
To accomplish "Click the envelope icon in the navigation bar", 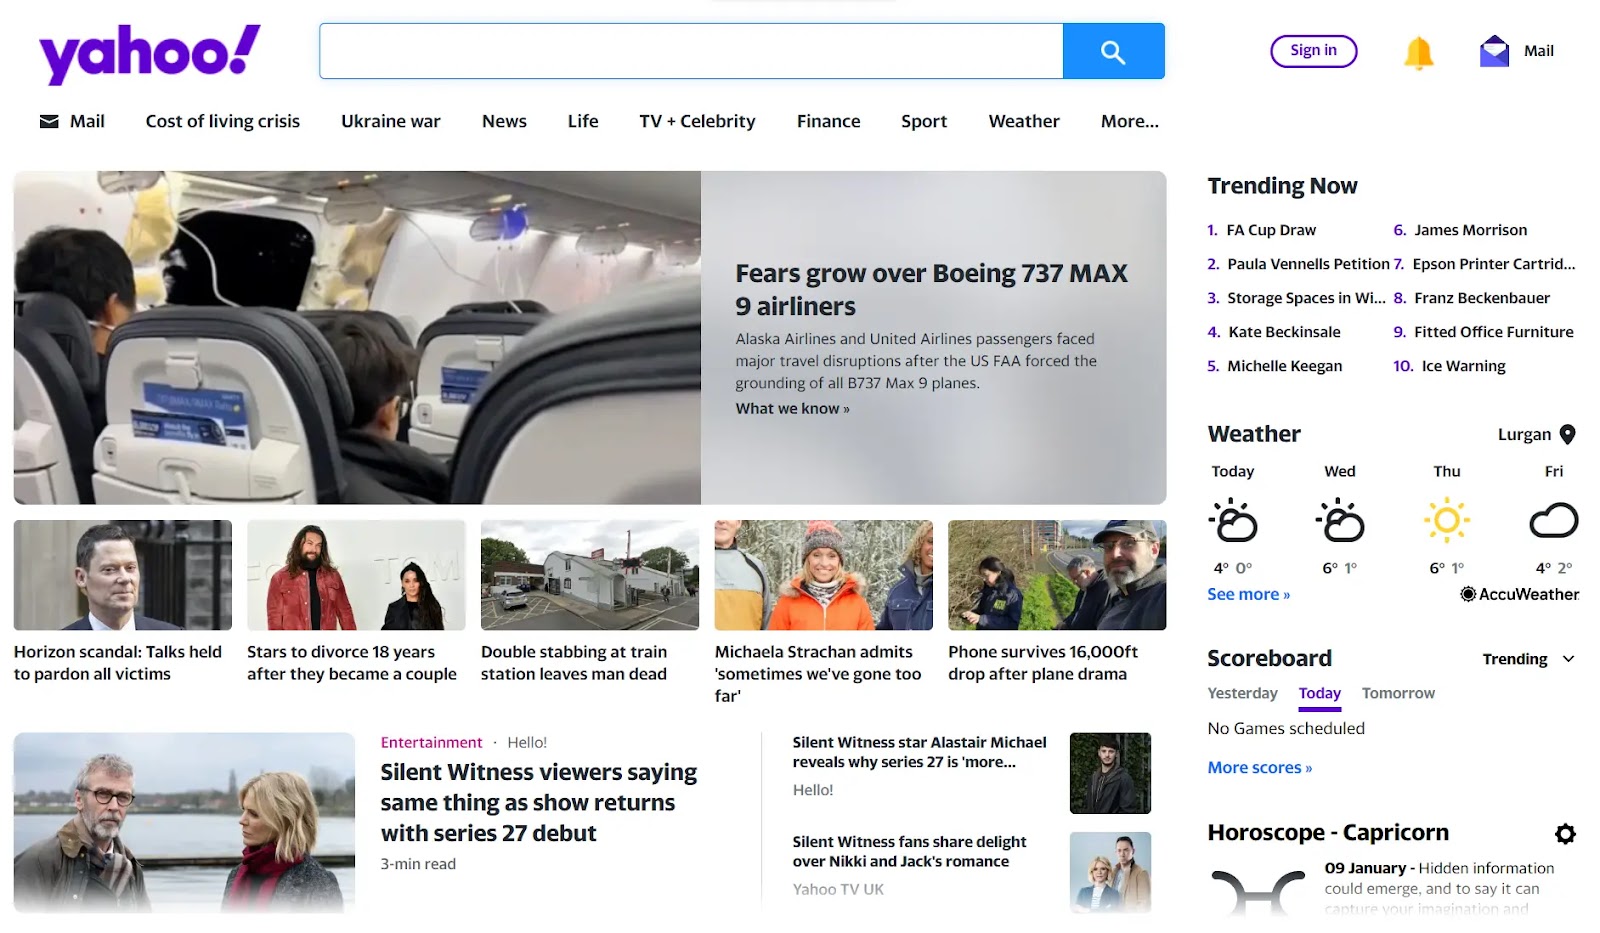I will pyautogui.click(x=49, y=121).
